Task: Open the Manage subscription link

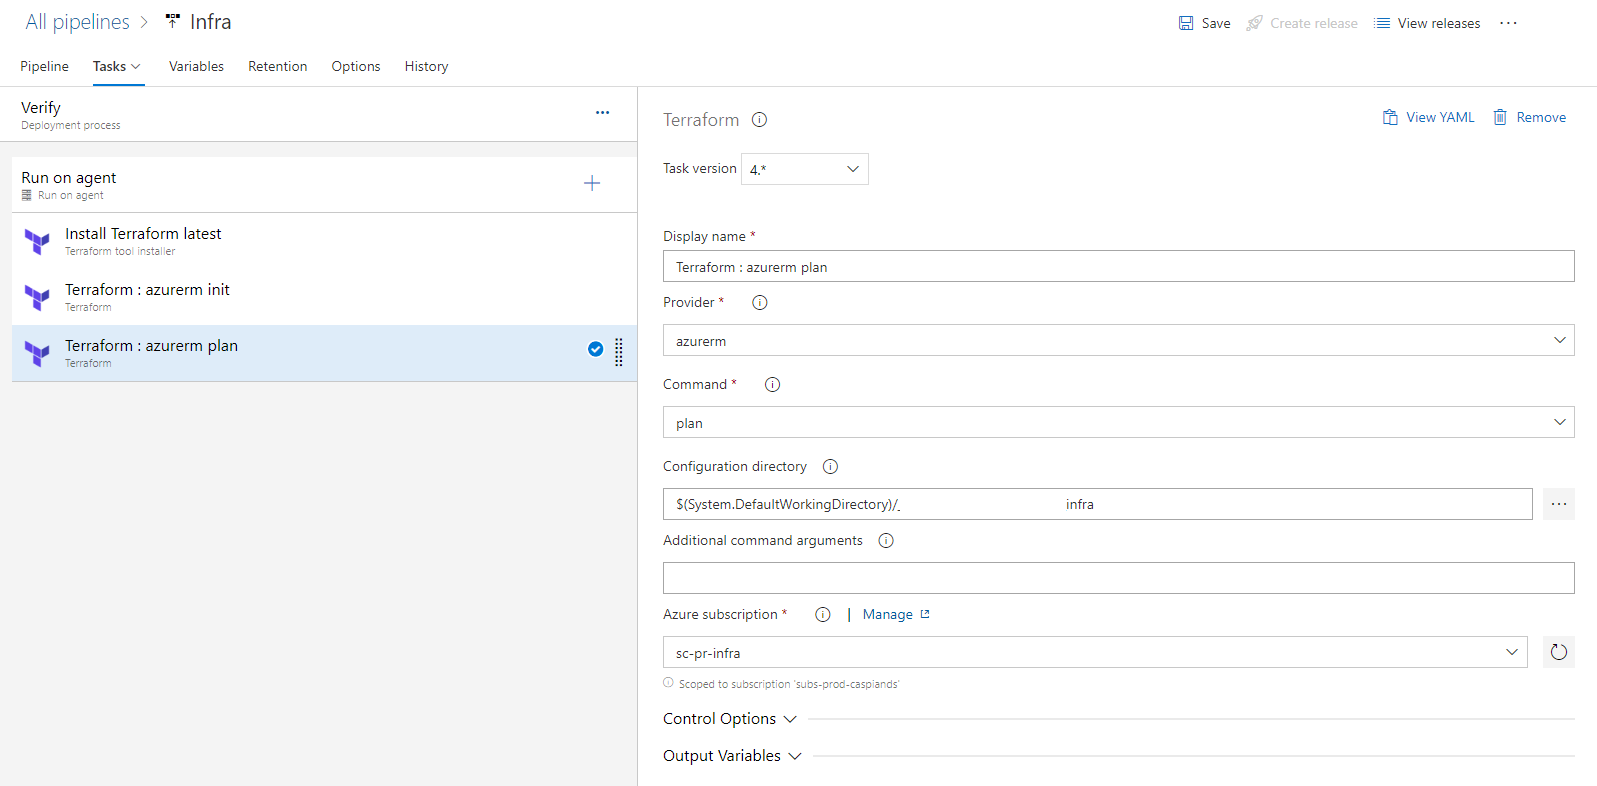Action: [888, 614]
